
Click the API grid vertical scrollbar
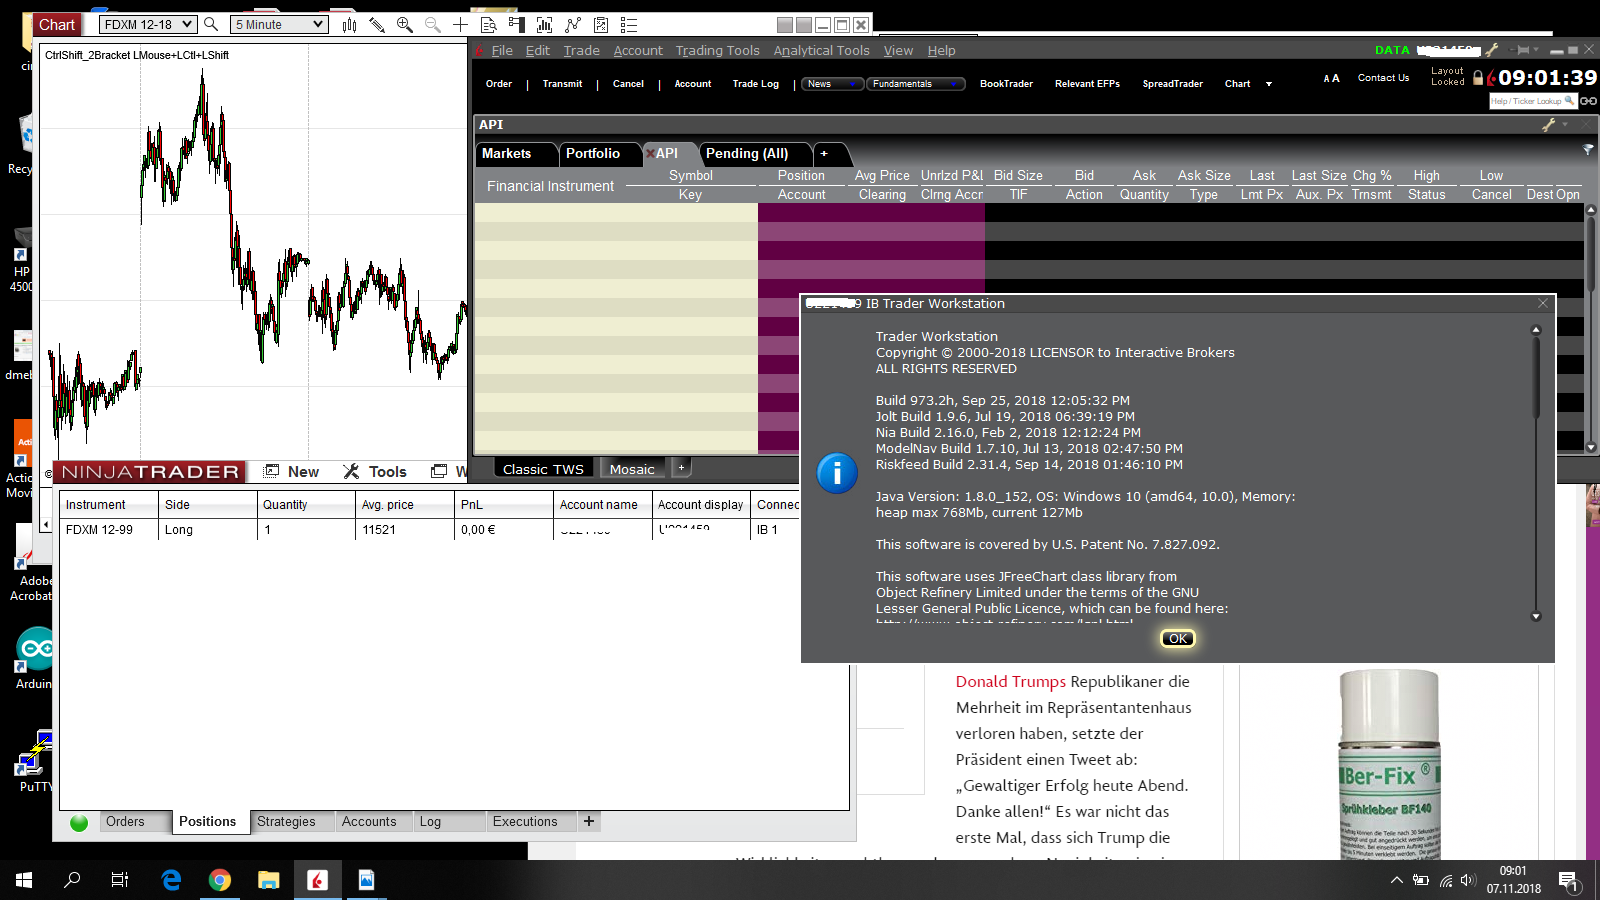(x=1590, y=328)
